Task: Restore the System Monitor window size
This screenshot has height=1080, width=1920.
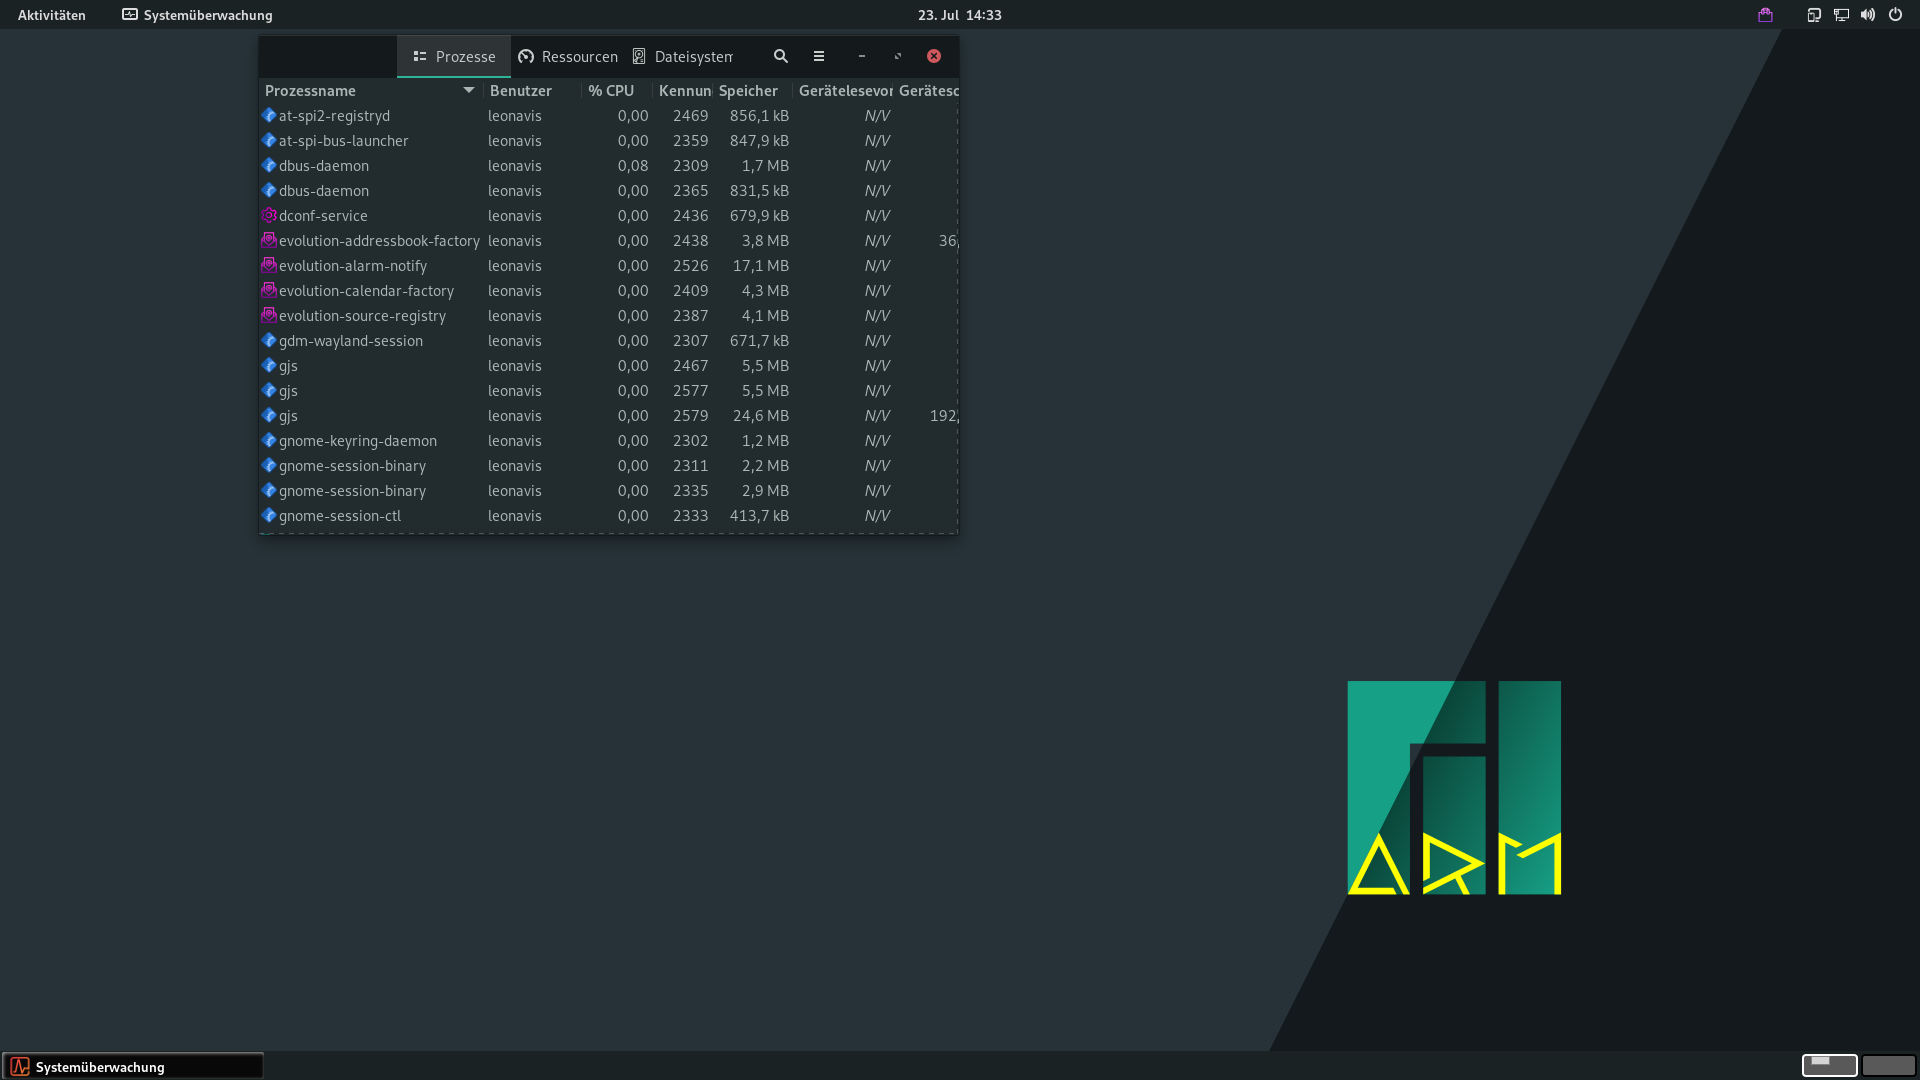Action: (898, 56)
